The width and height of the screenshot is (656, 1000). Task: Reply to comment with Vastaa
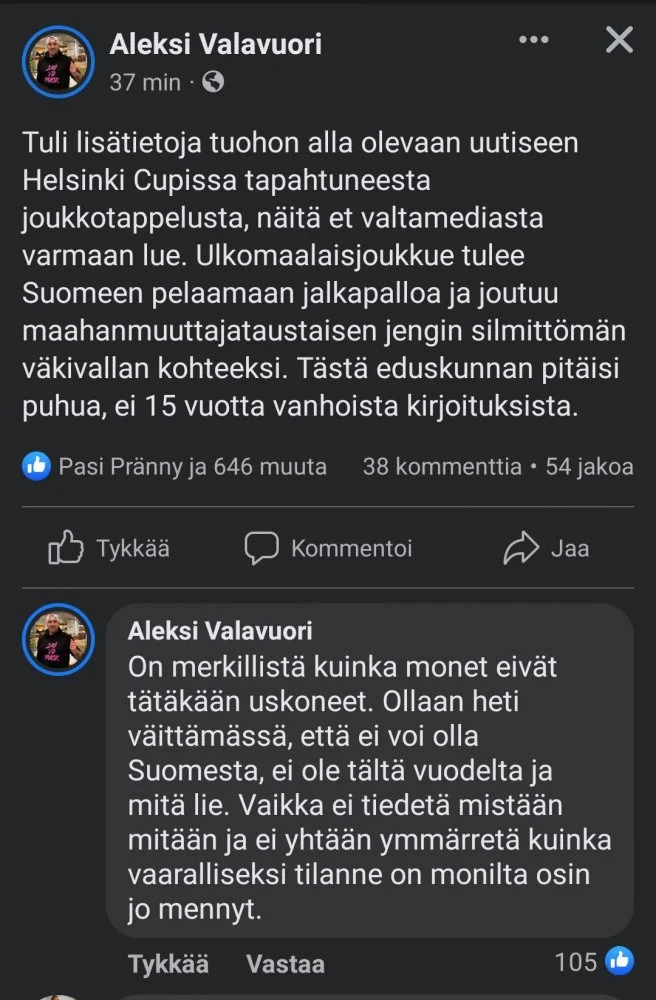285,963
